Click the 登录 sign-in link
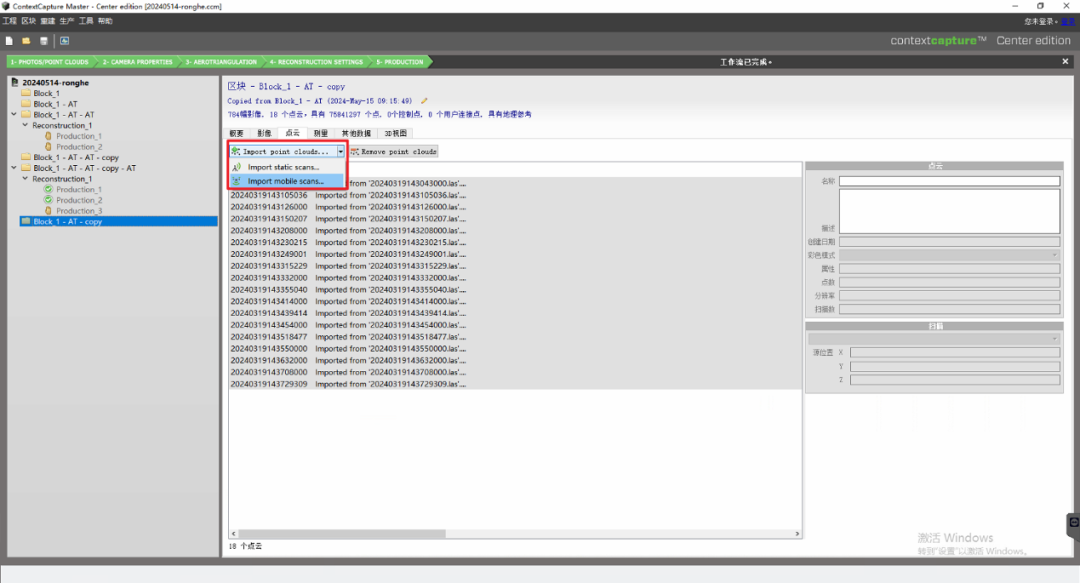This screenshot has width=1080, height=583. pyautogui.click(x=1068, y=22)
